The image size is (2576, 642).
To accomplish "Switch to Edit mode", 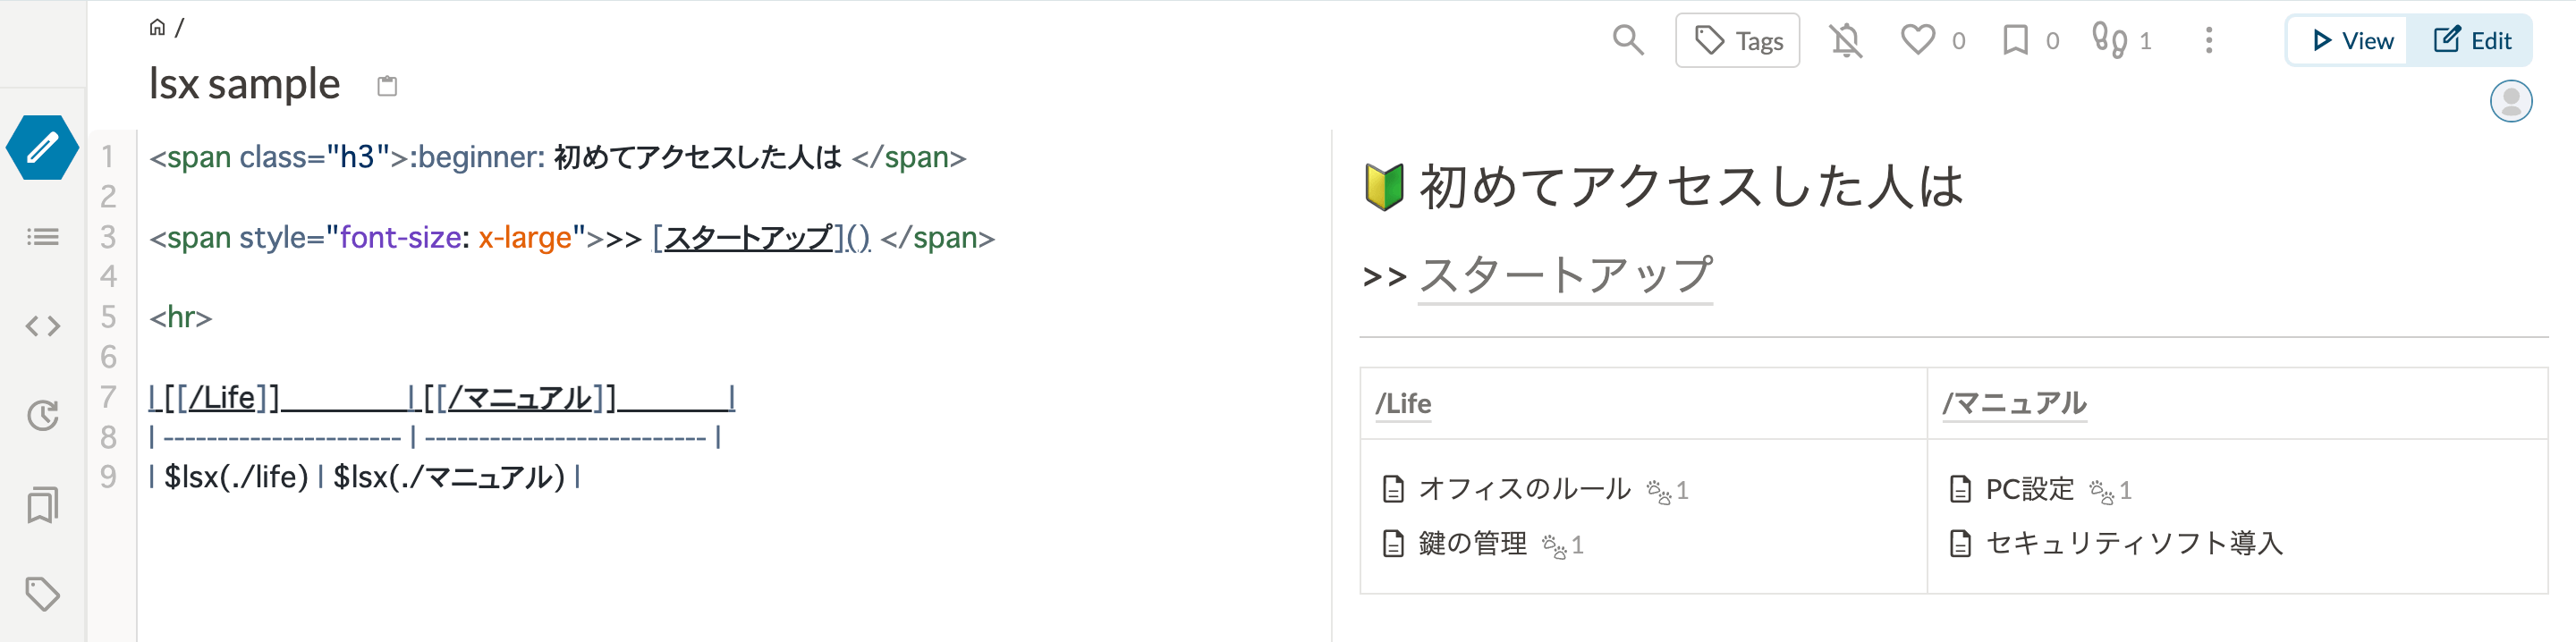I will click(2471, 40).
